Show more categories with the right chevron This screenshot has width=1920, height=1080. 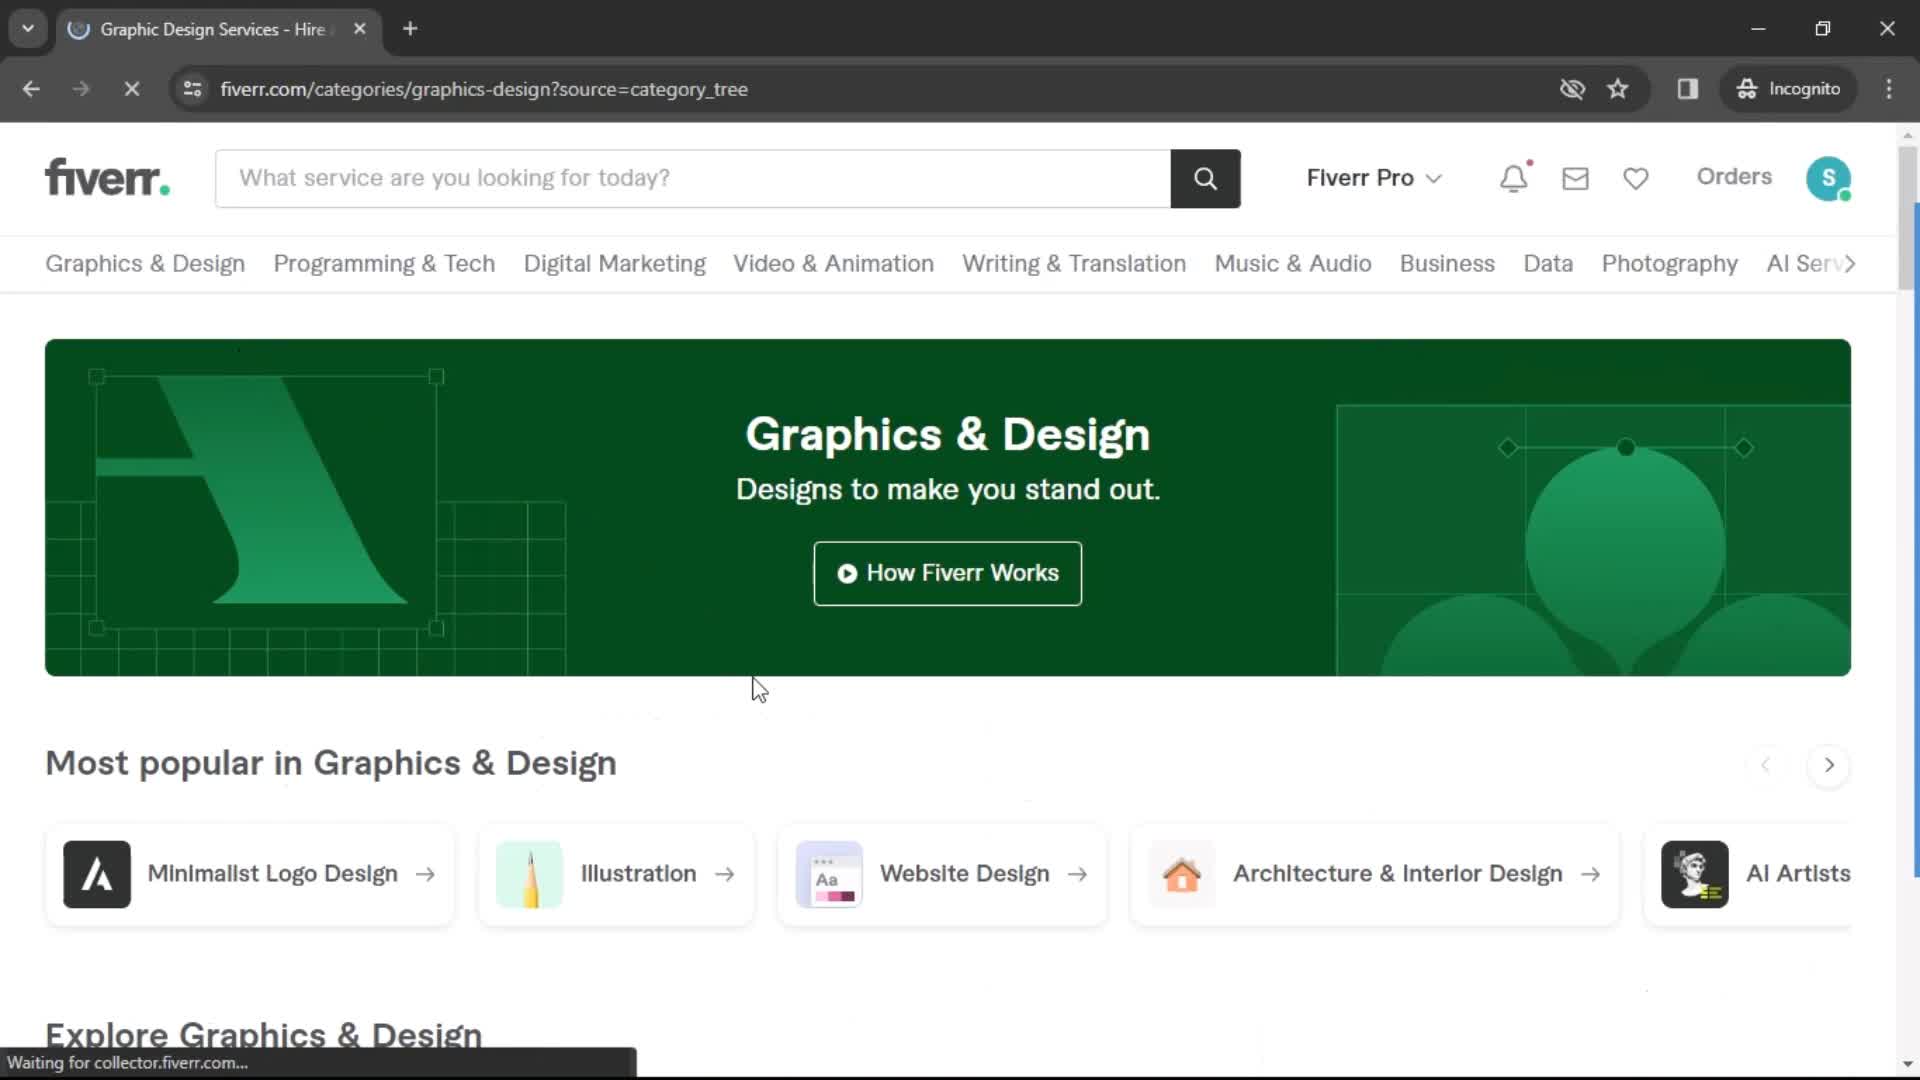1850,264
